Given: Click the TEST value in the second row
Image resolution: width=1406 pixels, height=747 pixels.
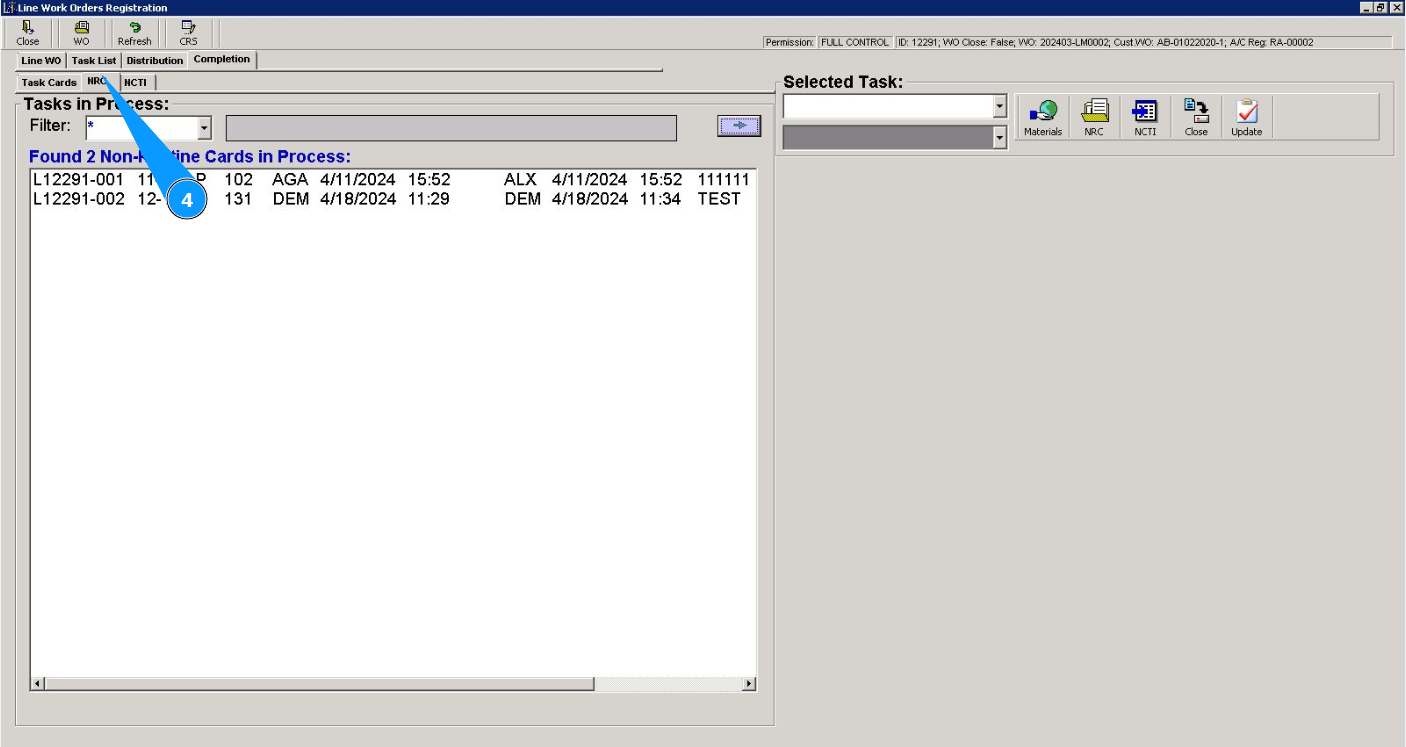Looking at the screenshot, I should pyautogui.click(x=719, y=199).
